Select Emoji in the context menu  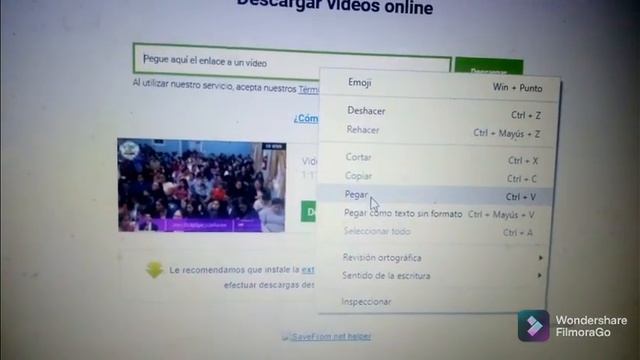[x=440, y=84]
